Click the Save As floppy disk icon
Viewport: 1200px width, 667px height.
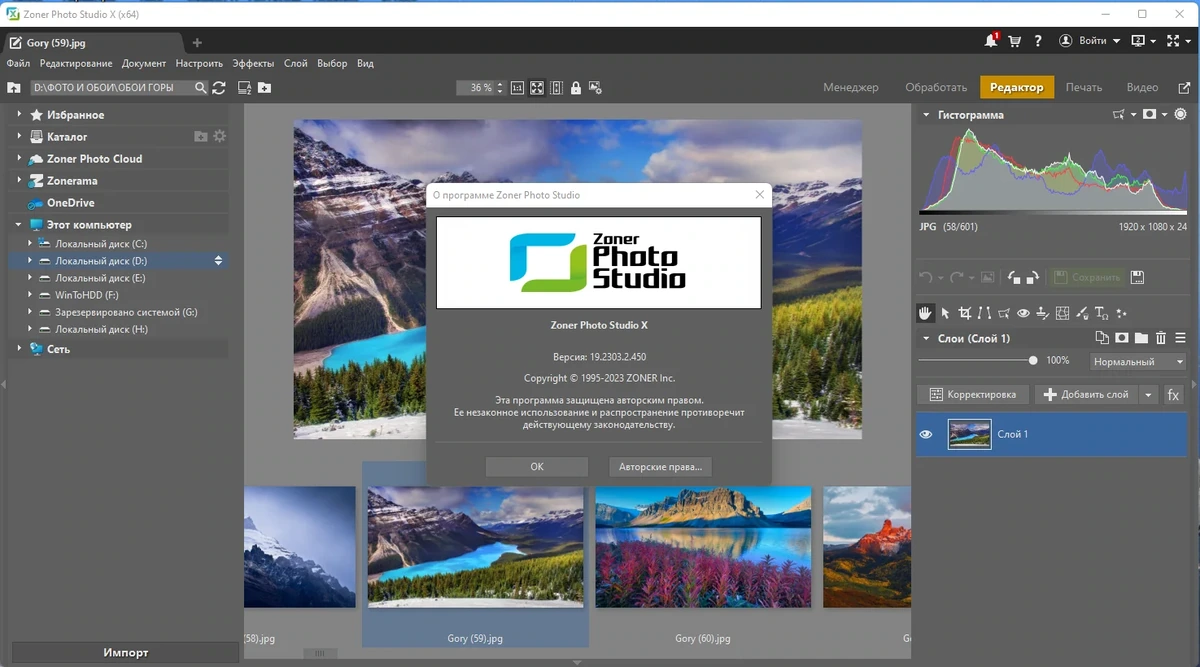pos(1137,277)
